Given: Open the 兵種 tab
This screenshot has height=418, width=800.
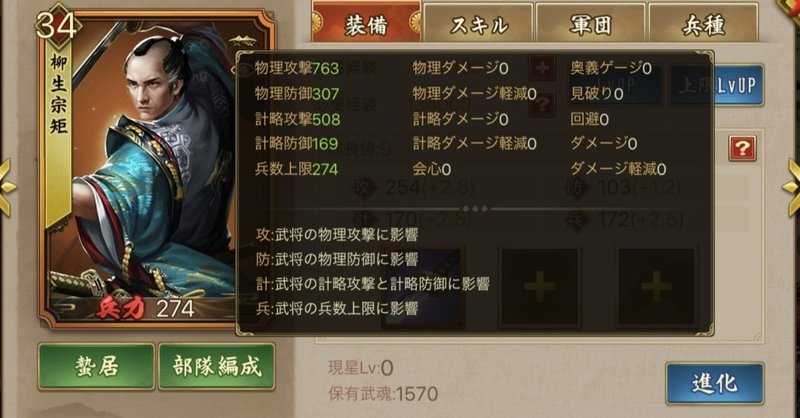Looking at the screenshot, I should [x=703, y=23].
